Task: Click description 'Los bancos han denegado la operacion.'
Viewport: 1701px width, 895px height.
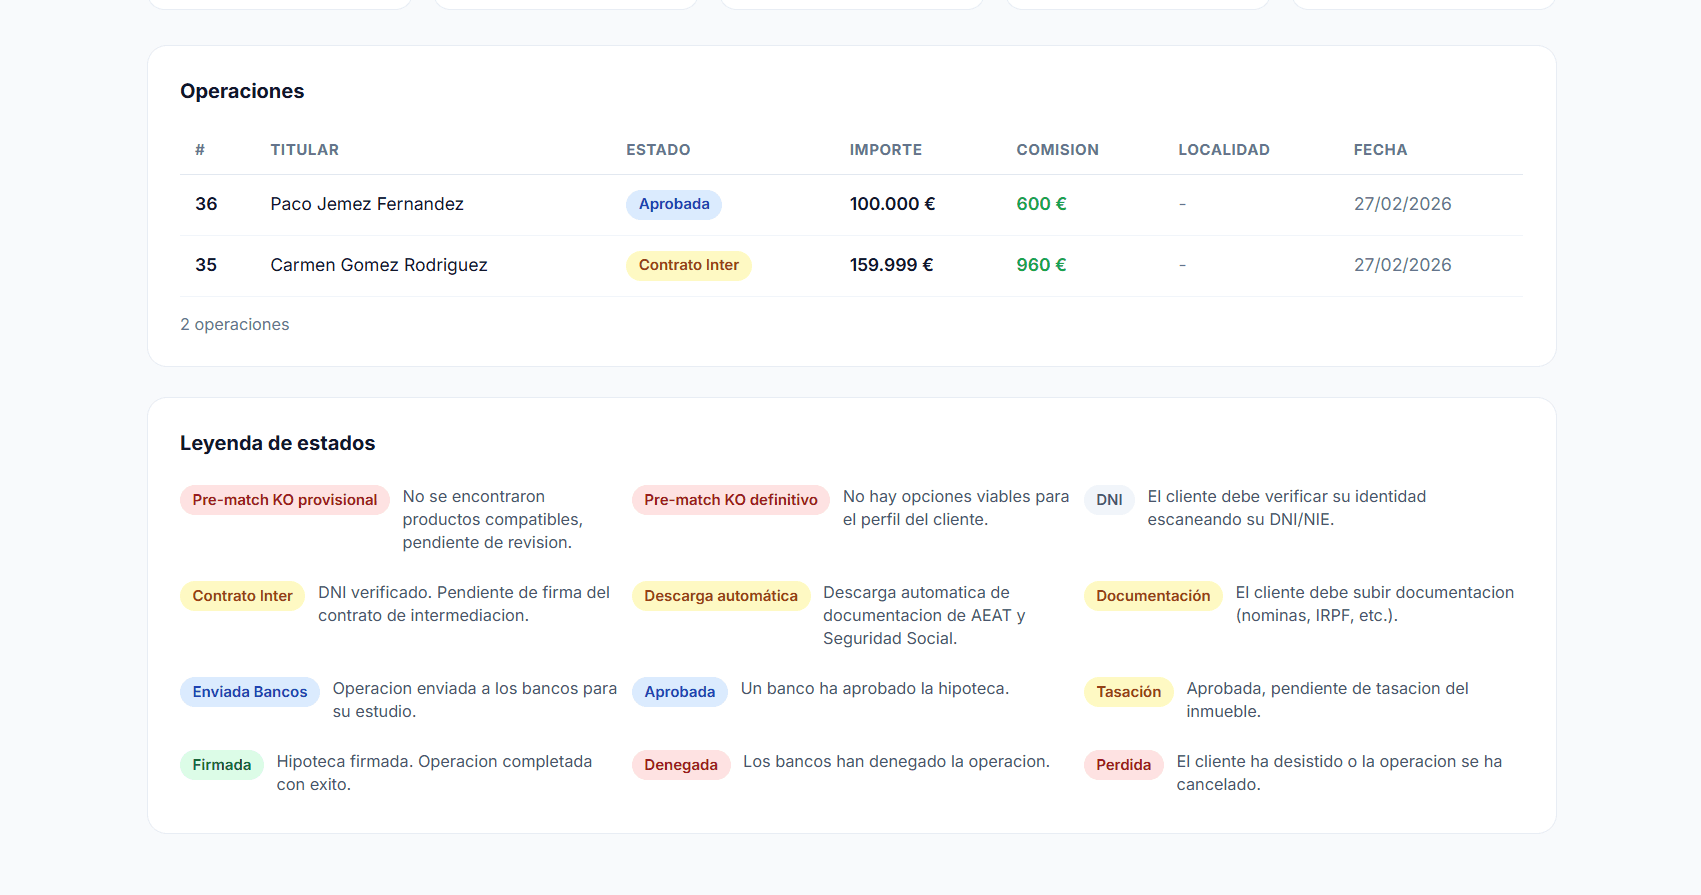Action: (896, 761)
